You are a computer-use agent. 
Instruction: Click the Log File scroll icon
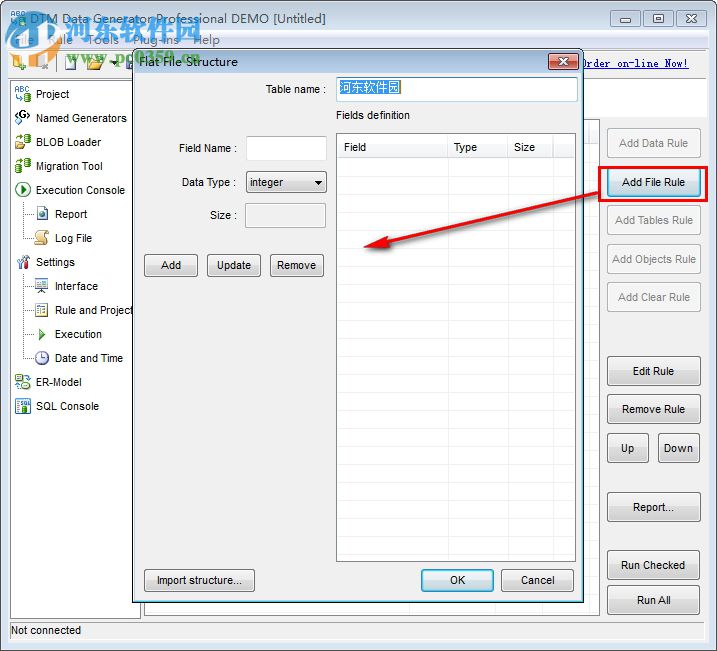[x=42, y=238]
